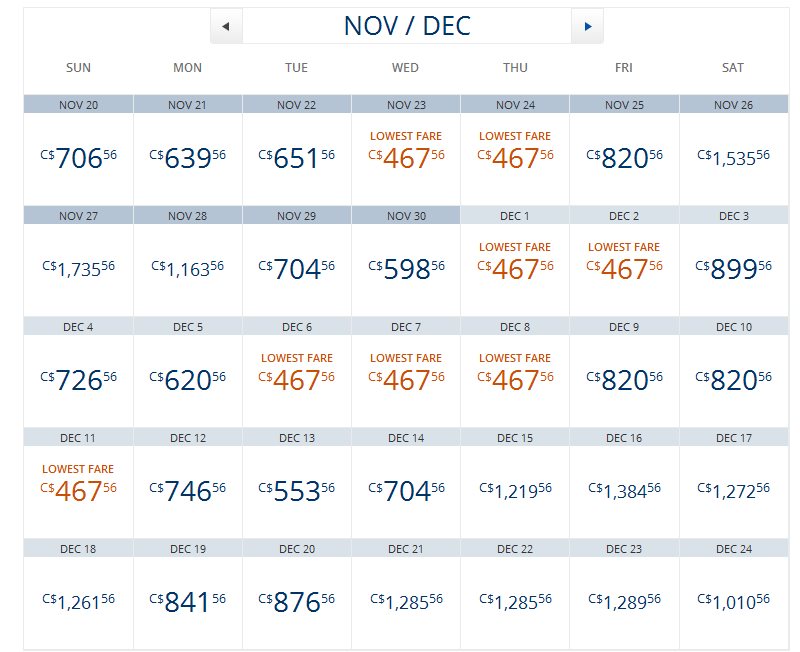Select the Dec 7 lowest fare

click(x=406, y=379)
